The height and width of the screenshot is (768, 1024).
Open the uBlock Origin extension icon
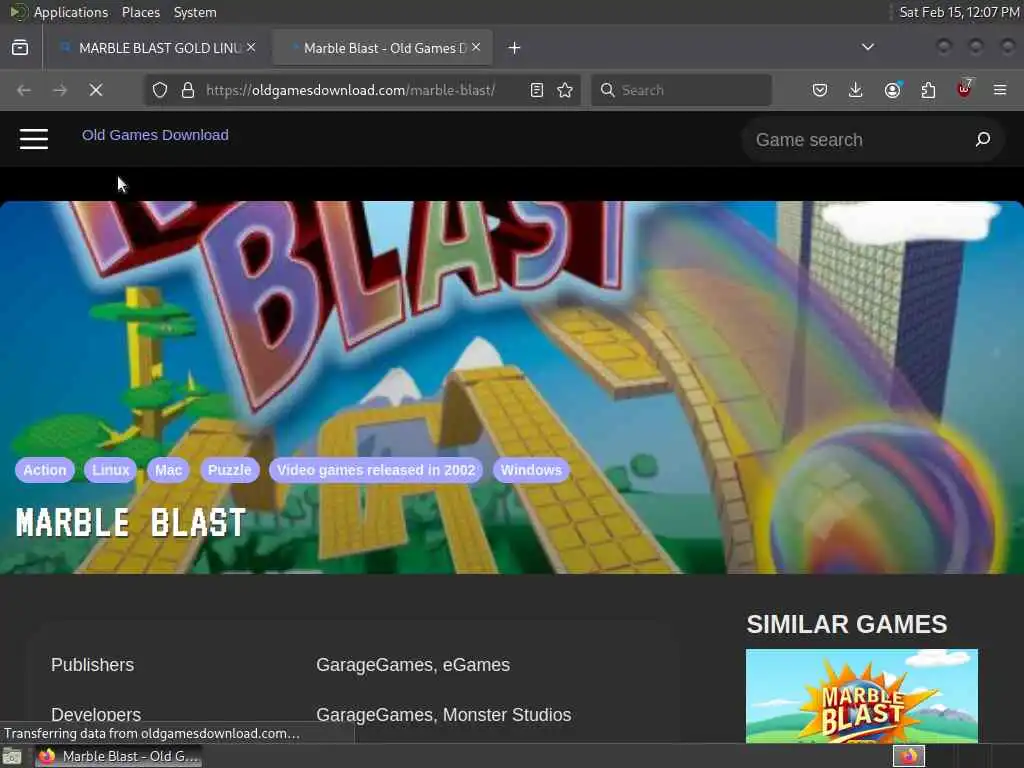[965, 89]
